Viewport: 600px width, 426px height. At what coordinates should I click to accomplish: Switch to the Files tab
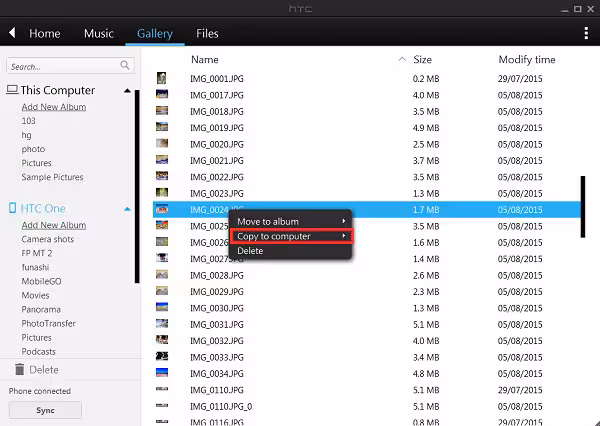point(207,34)
